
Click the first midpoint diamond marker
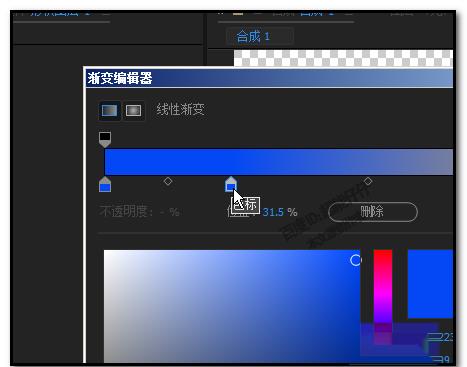coord(168,181)
